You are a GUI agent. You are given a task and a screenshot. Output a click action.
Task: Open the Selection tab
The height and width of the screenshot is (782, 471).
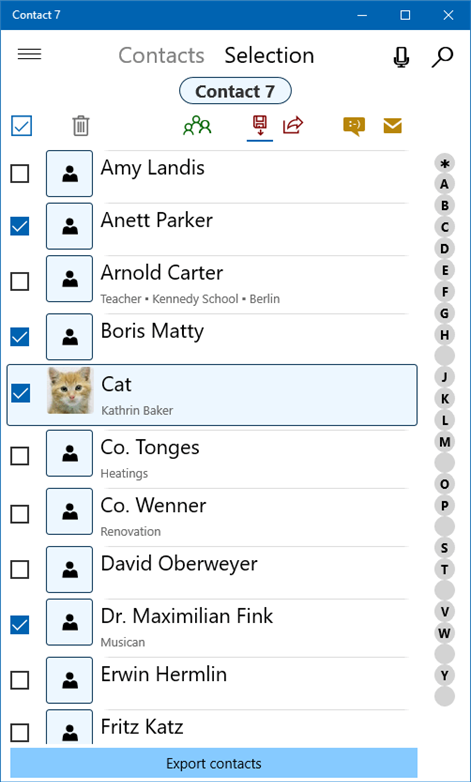pos(269,55)
